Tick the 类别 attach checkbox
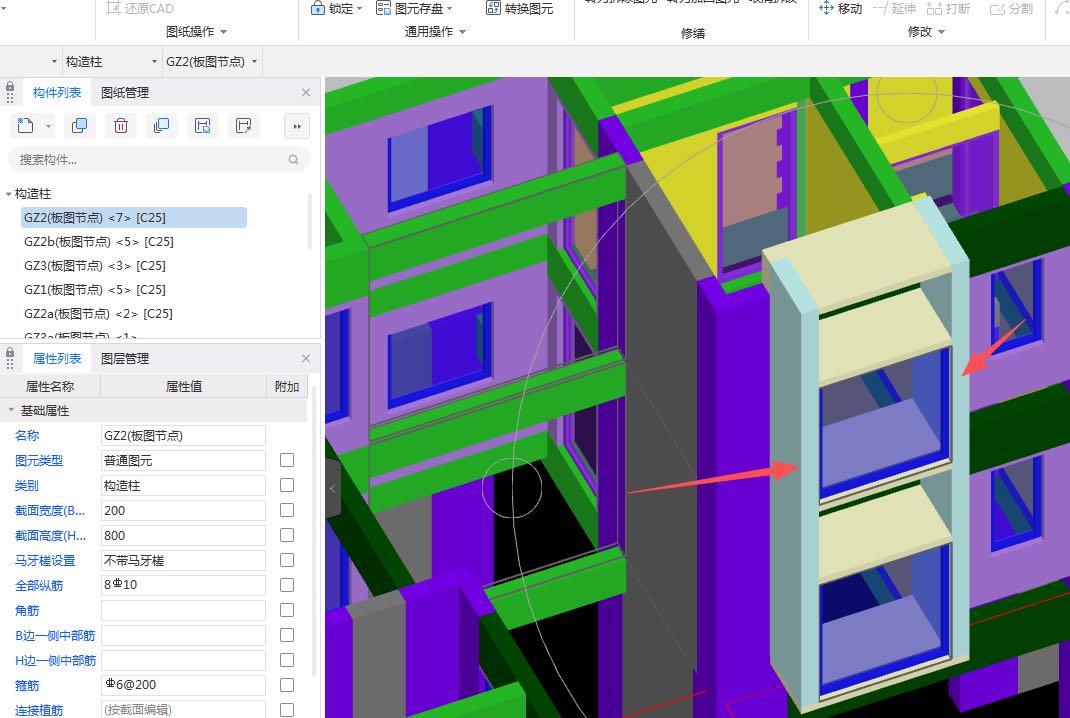This screenshot has height=718, width=1070. pos(287,485)
